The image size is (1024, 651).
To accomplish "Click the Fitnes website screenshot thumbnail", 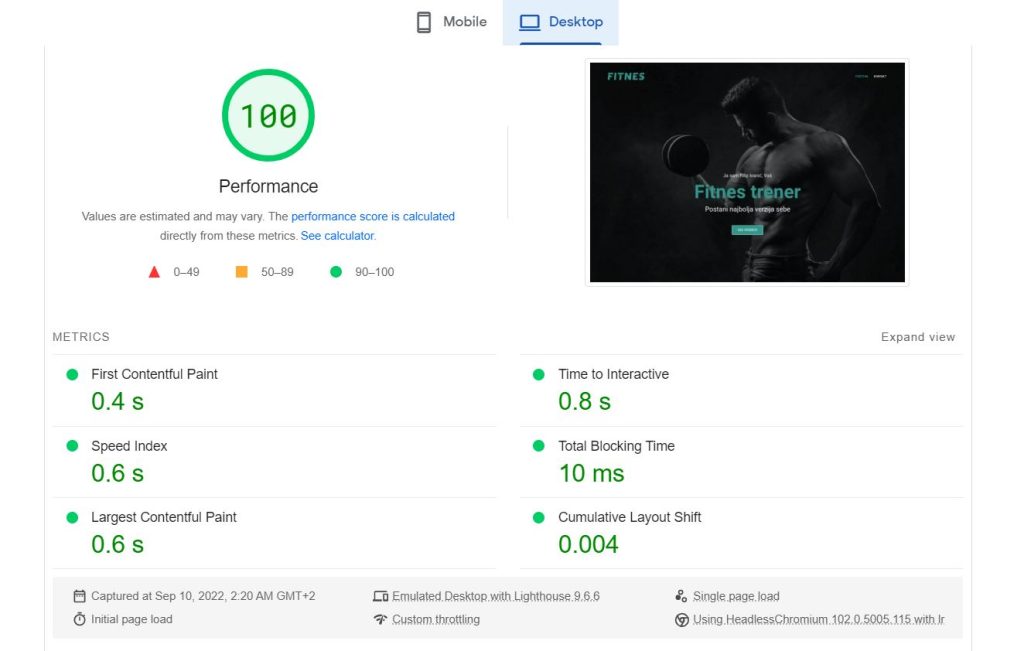I will 746,172.
